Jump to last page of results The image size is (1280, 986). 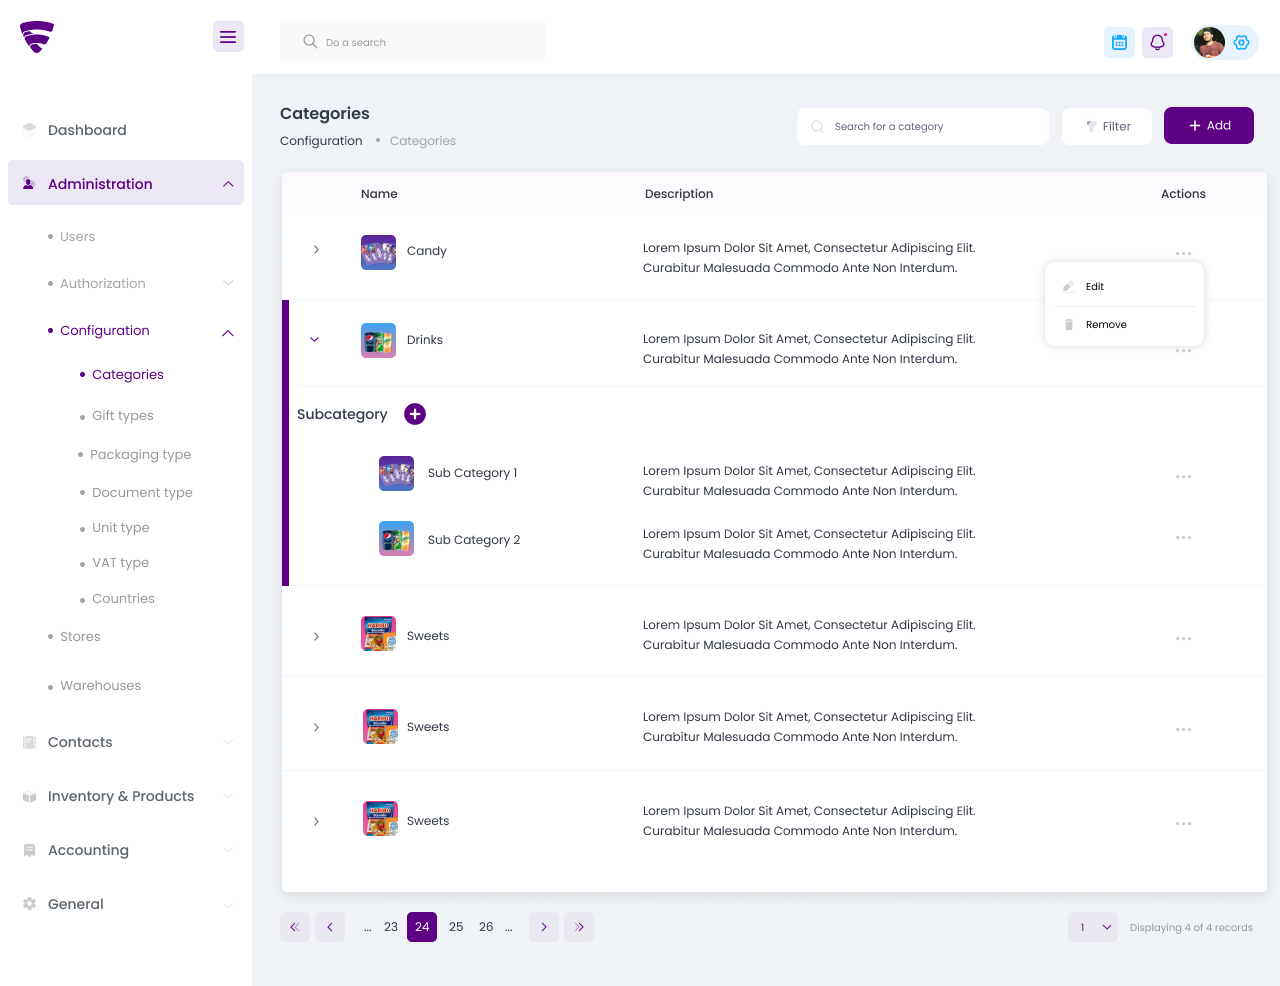(579, 927)
